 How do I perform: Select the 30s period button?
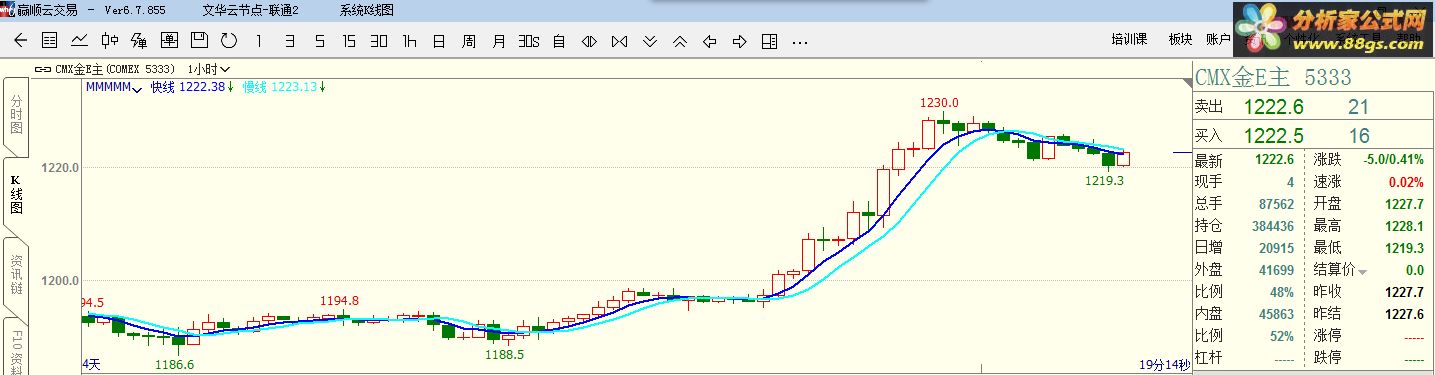[x=529, y=41]
